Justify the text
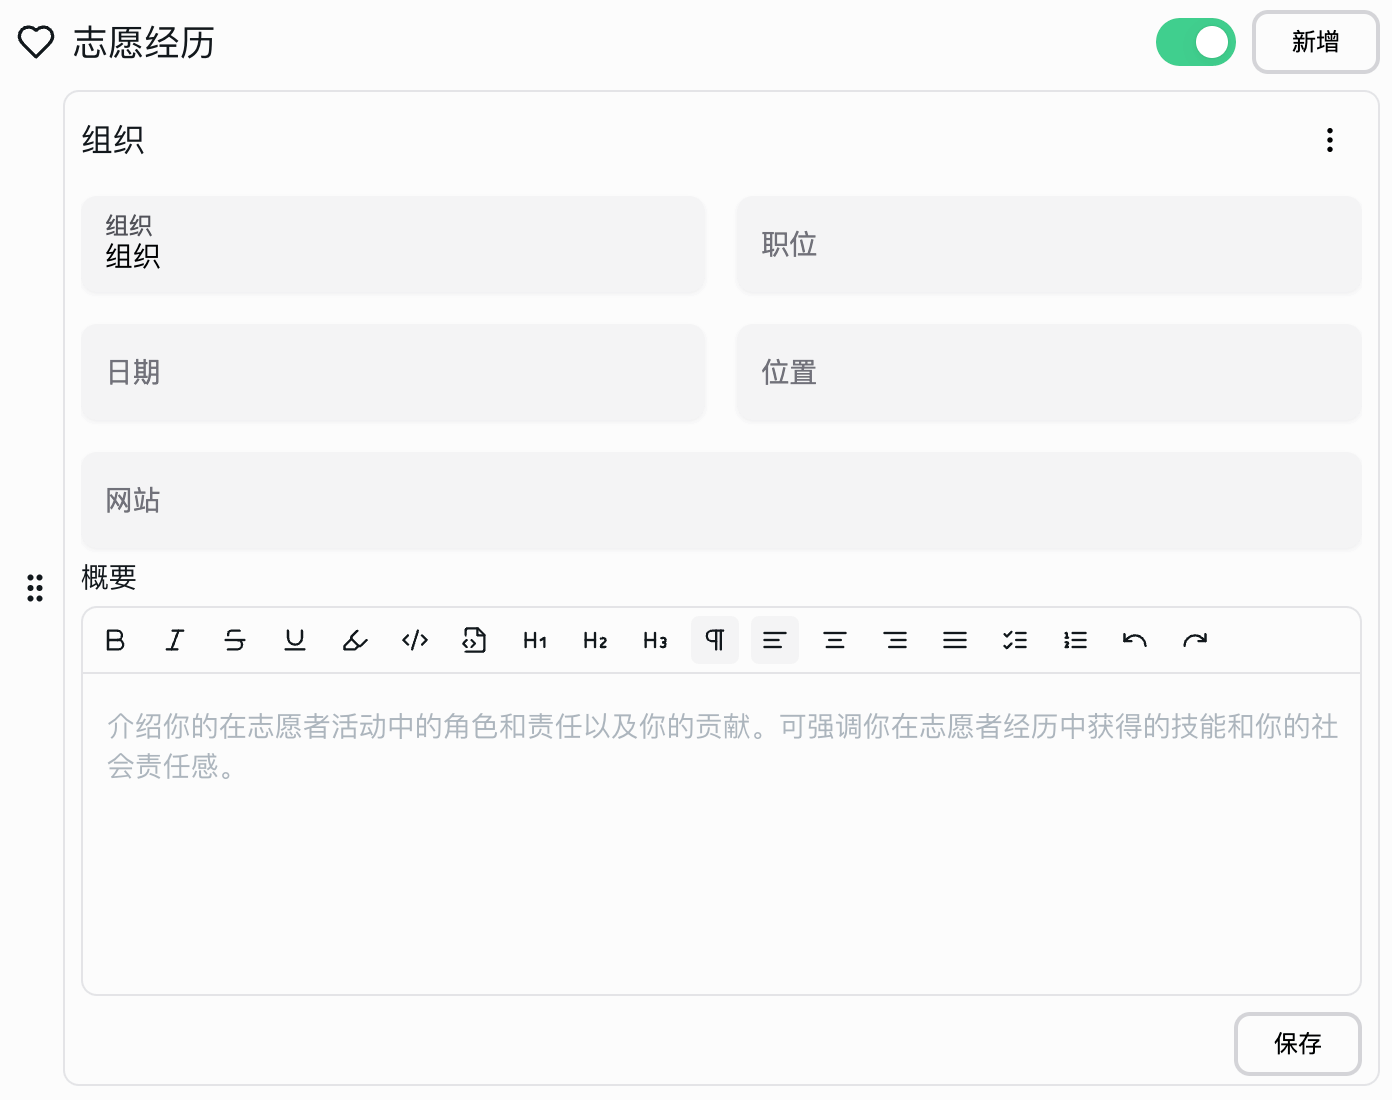The image size is (1392, 1100). (955, 640)
